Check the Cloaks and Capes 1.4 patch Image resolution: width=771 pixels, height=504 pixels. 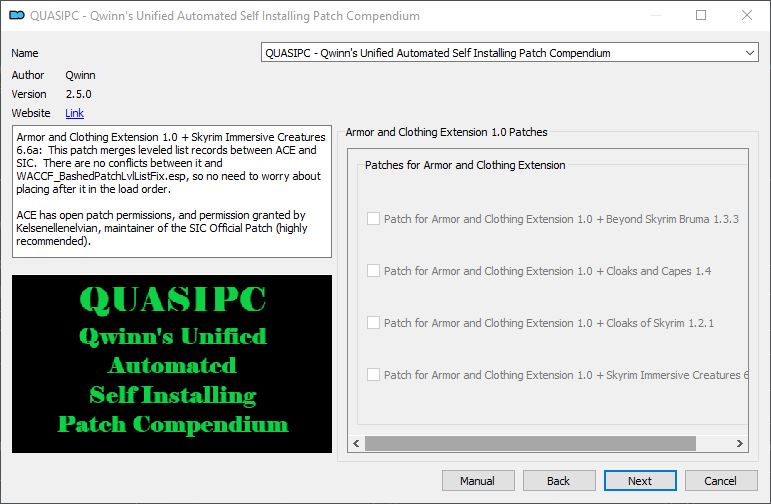[373, 270]
